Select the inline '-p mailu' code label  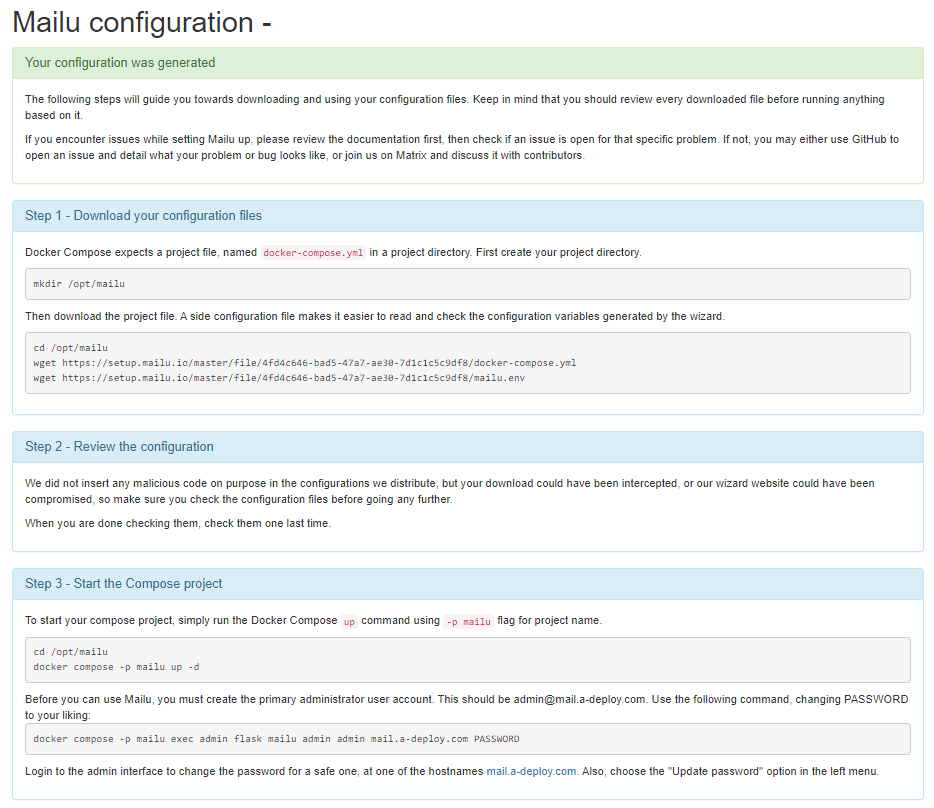tap(469, 621)
